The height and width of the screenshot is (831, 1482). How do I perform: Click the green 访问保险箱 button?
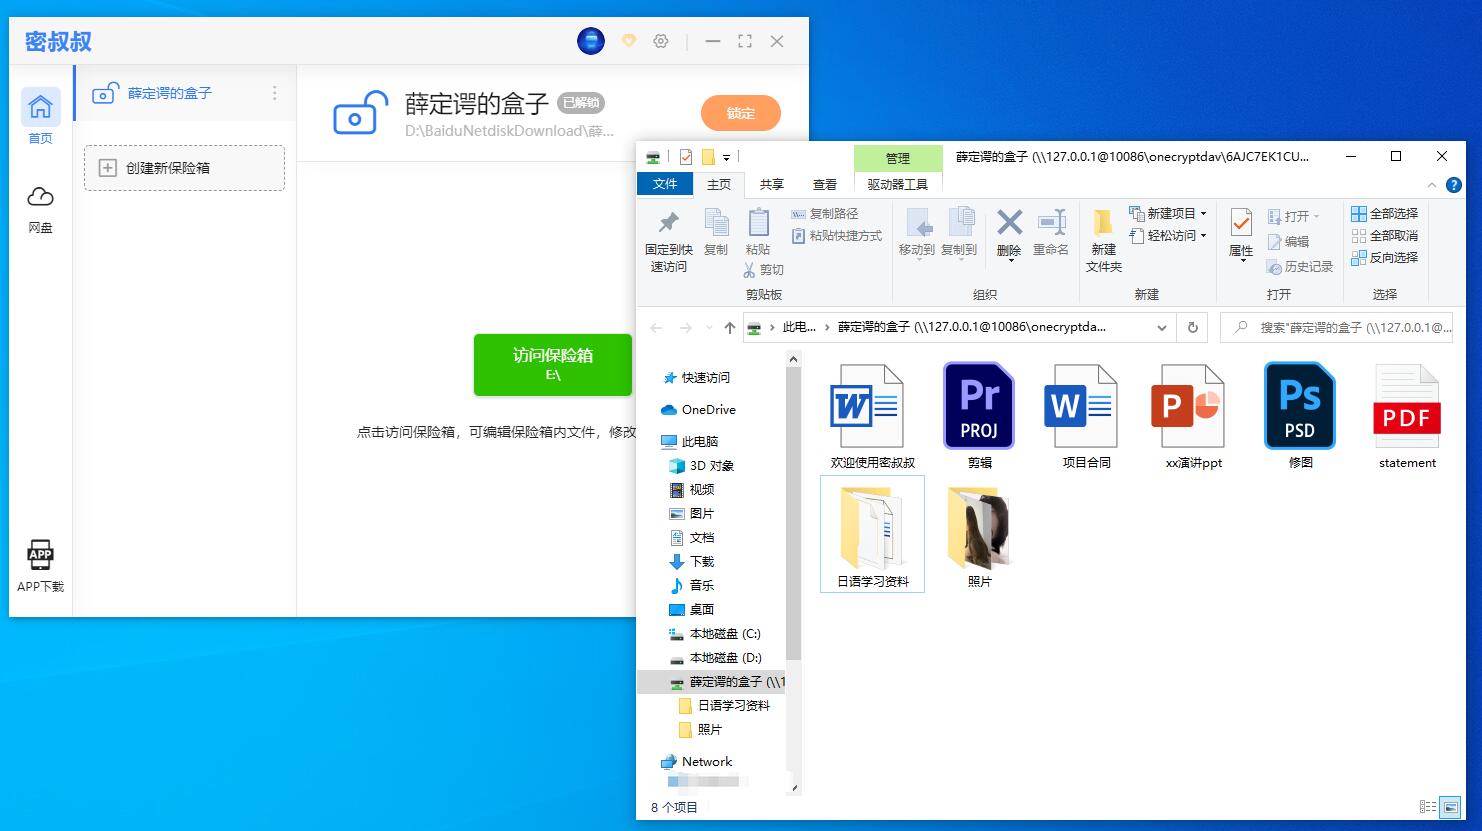pos(552,364)
